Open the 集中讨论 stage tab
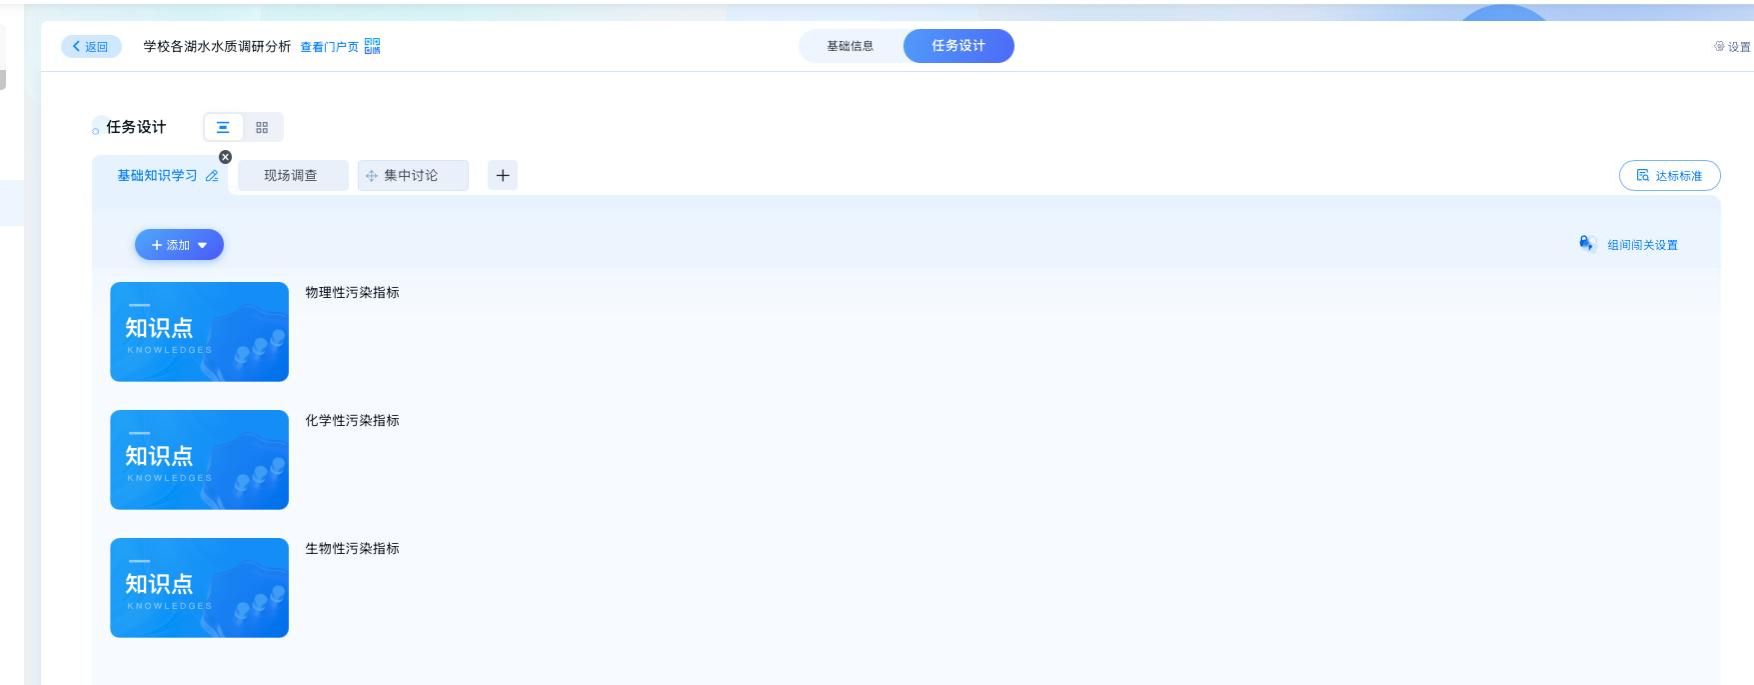 coord(411,176)
